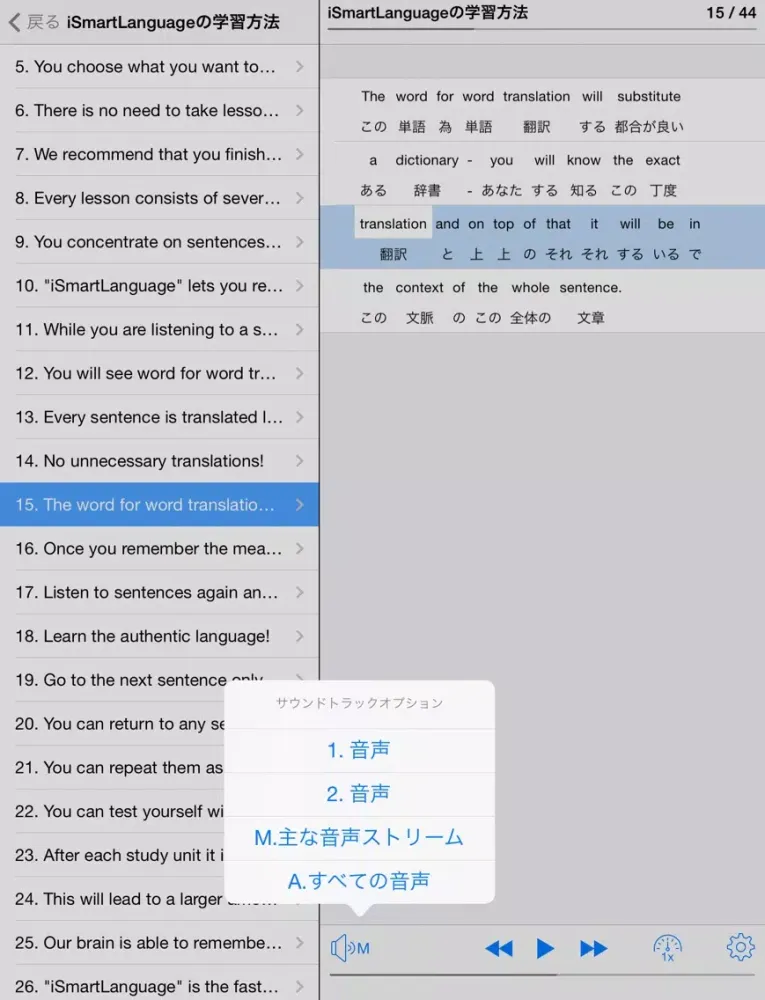
Task: Open lesson 18 'Learn the authentic language!'
Action: [x=159, y=636]
